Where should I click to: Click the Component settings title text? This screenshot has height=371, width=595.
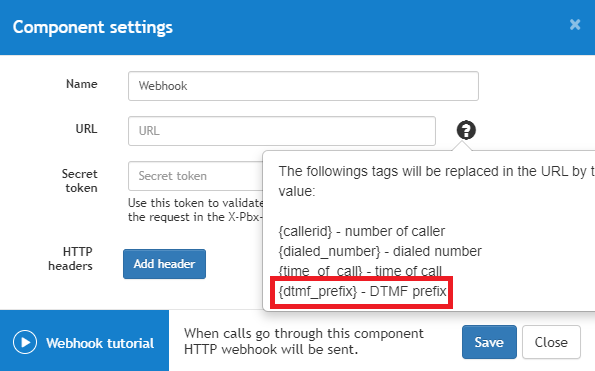point(93,27)
